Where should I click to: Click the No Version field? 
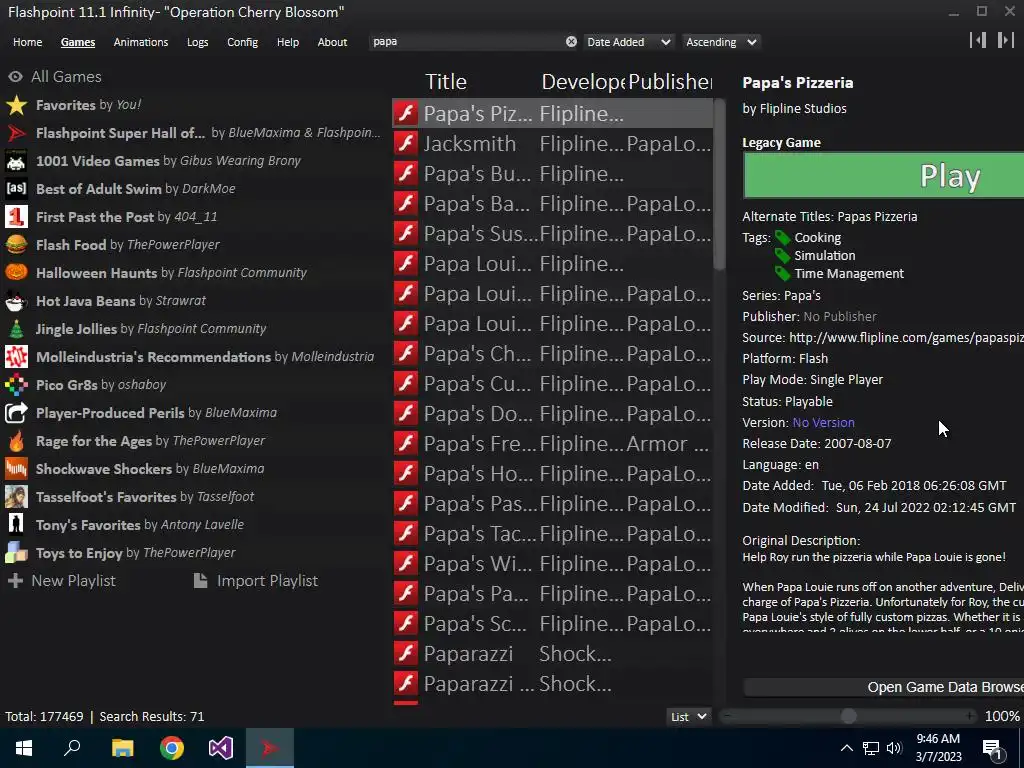click(824, 423)
